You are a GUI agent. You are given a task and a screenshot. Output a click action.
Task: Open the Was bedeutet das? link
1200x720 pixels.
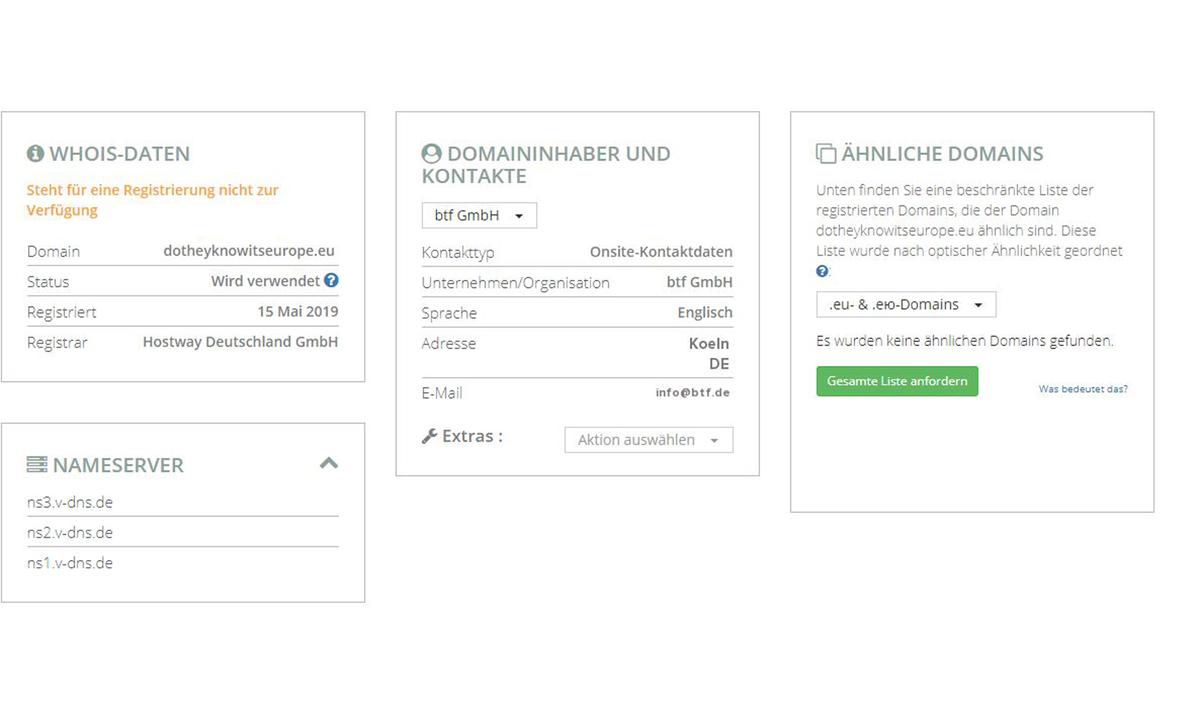pos(1083,389)
